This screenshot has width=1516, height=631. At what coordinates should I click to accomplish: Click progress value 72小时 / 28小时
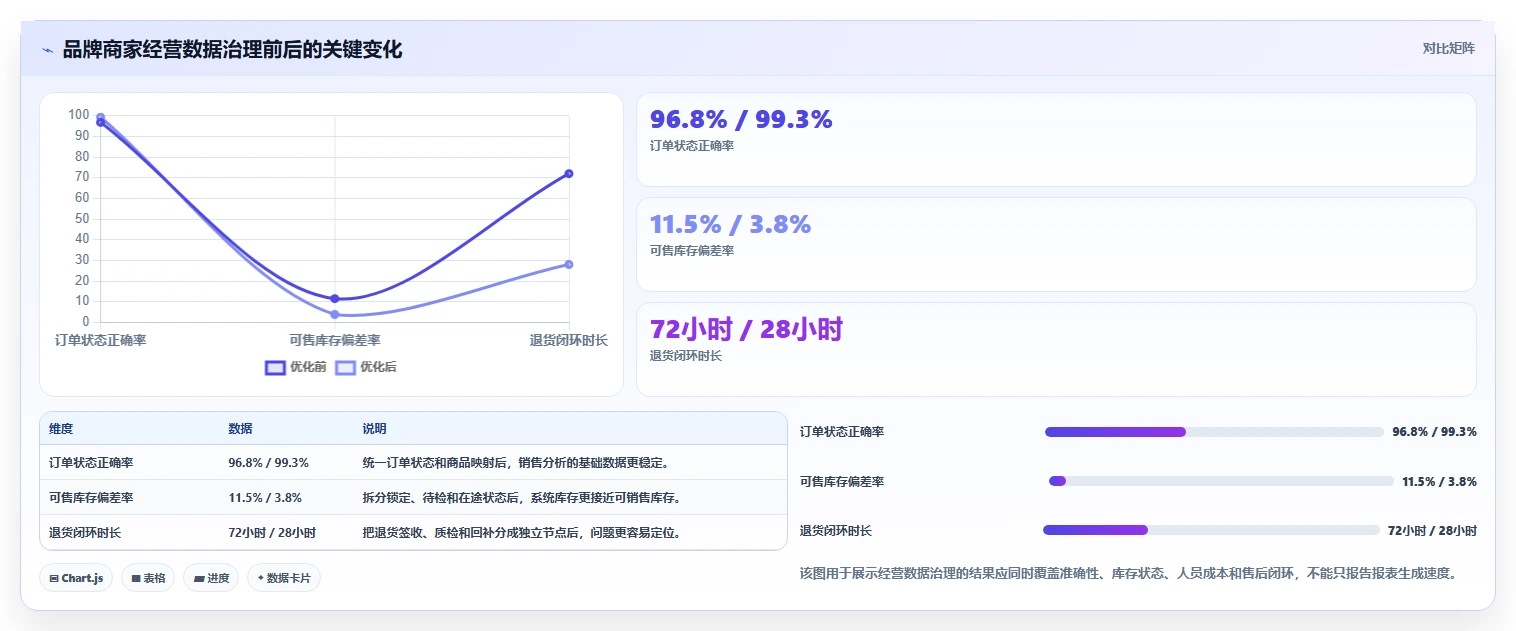point(1432,530)
